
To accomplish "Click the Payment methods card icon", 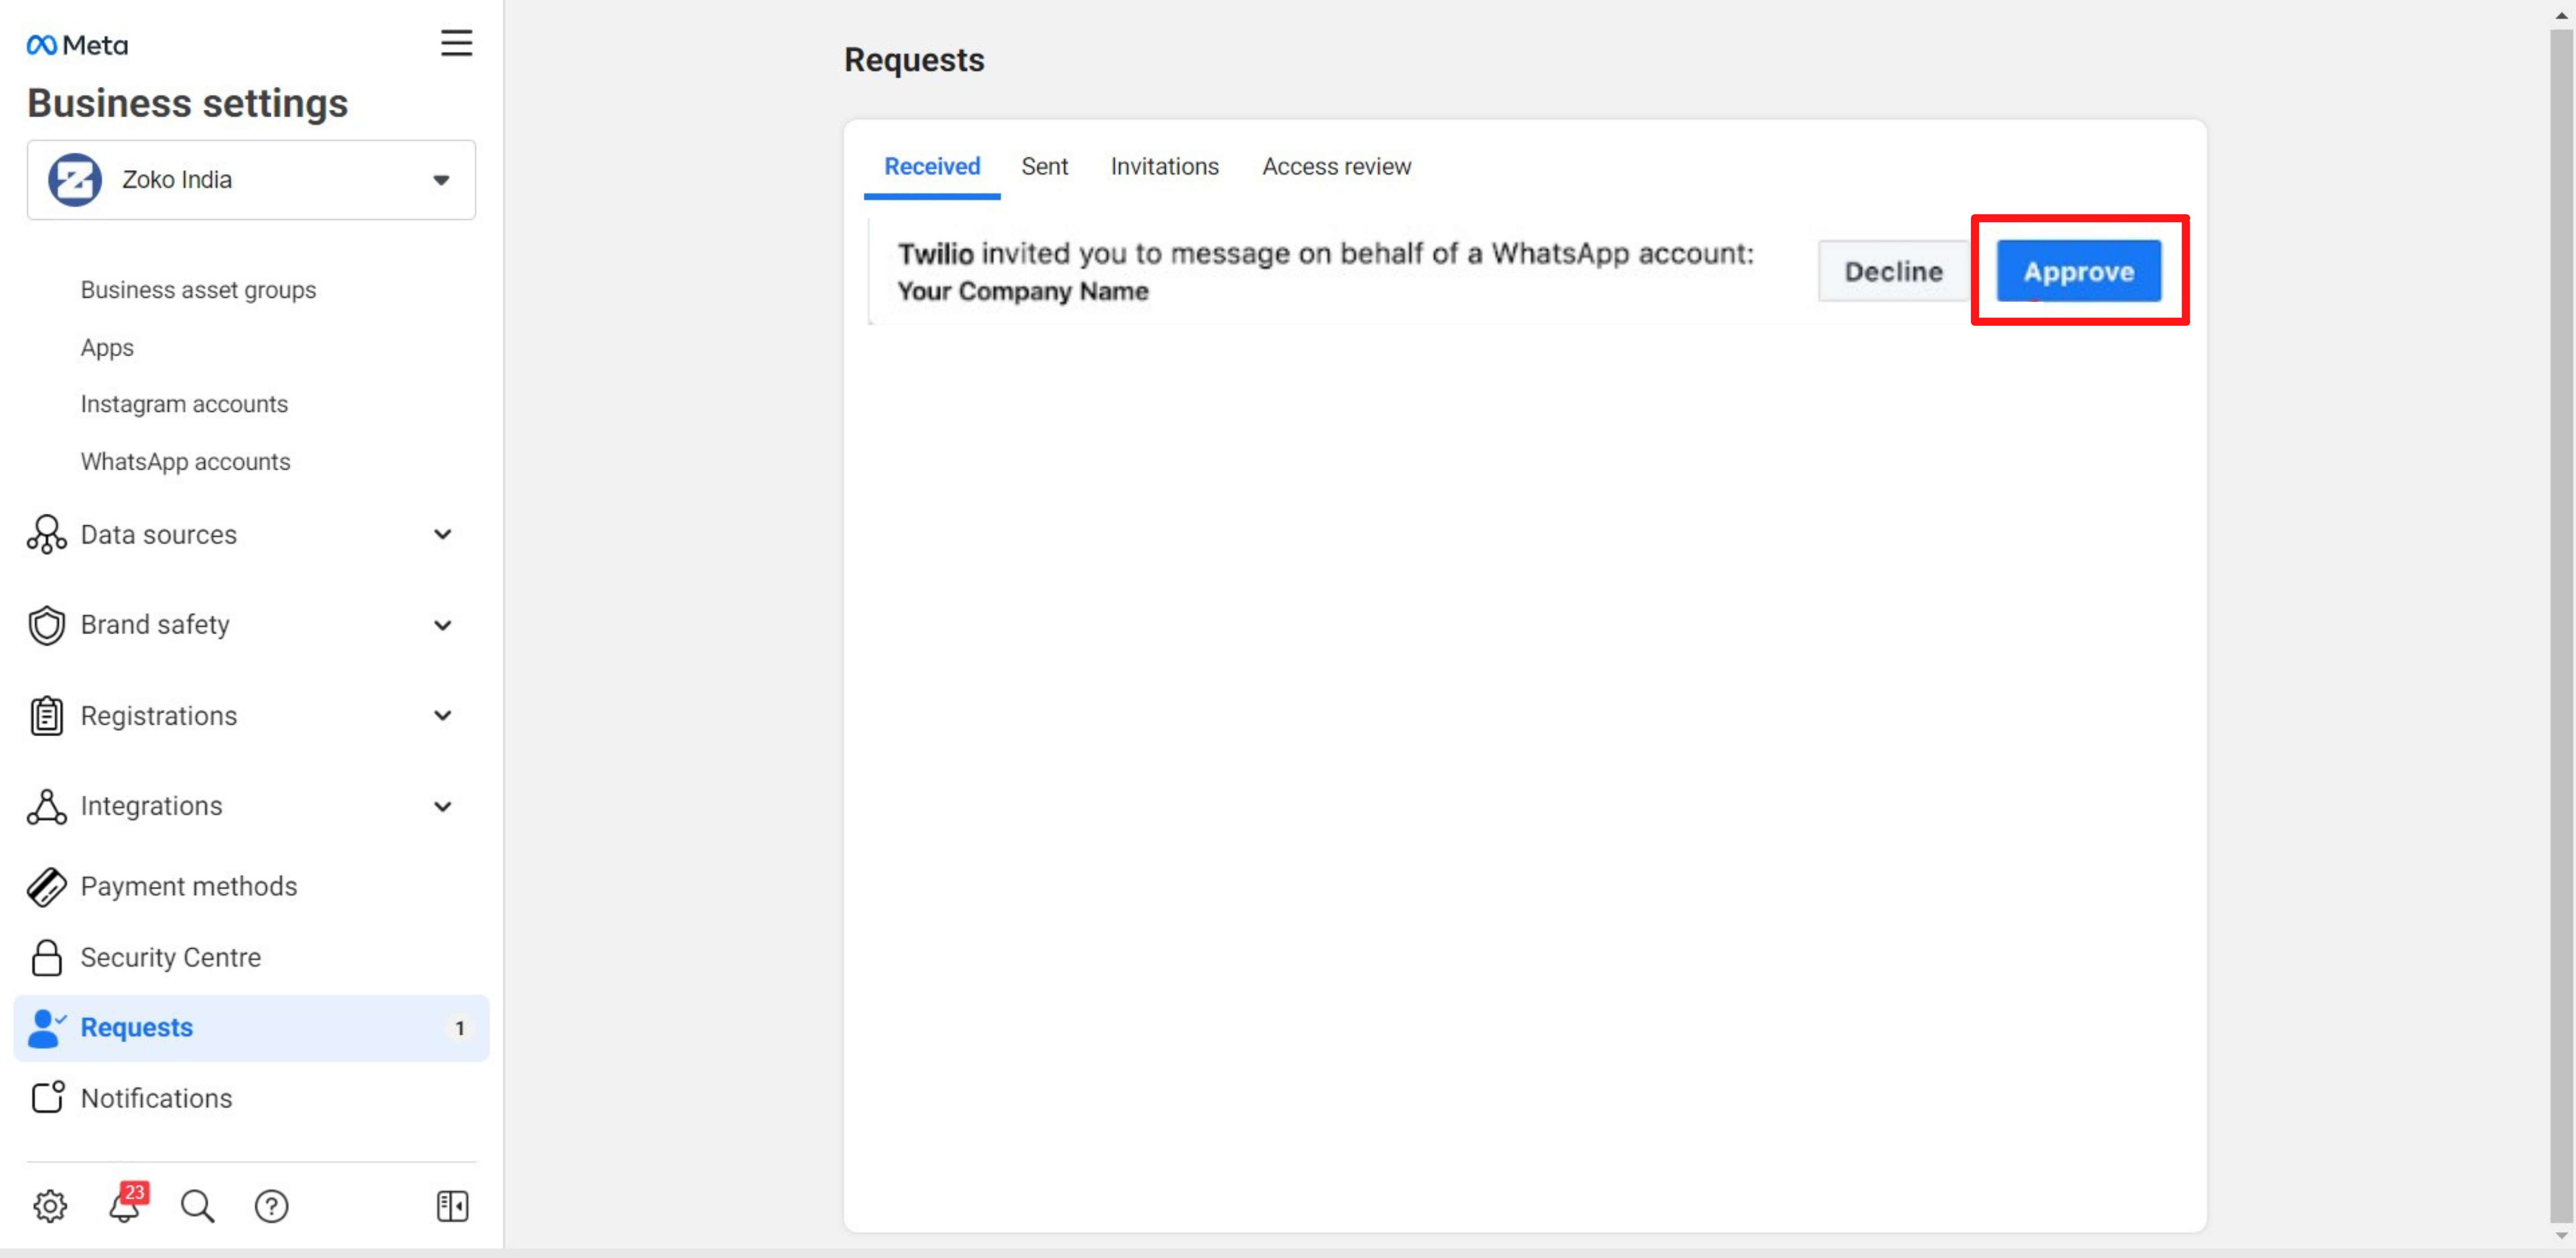I will pyautogui.click(x=47, y=887).
